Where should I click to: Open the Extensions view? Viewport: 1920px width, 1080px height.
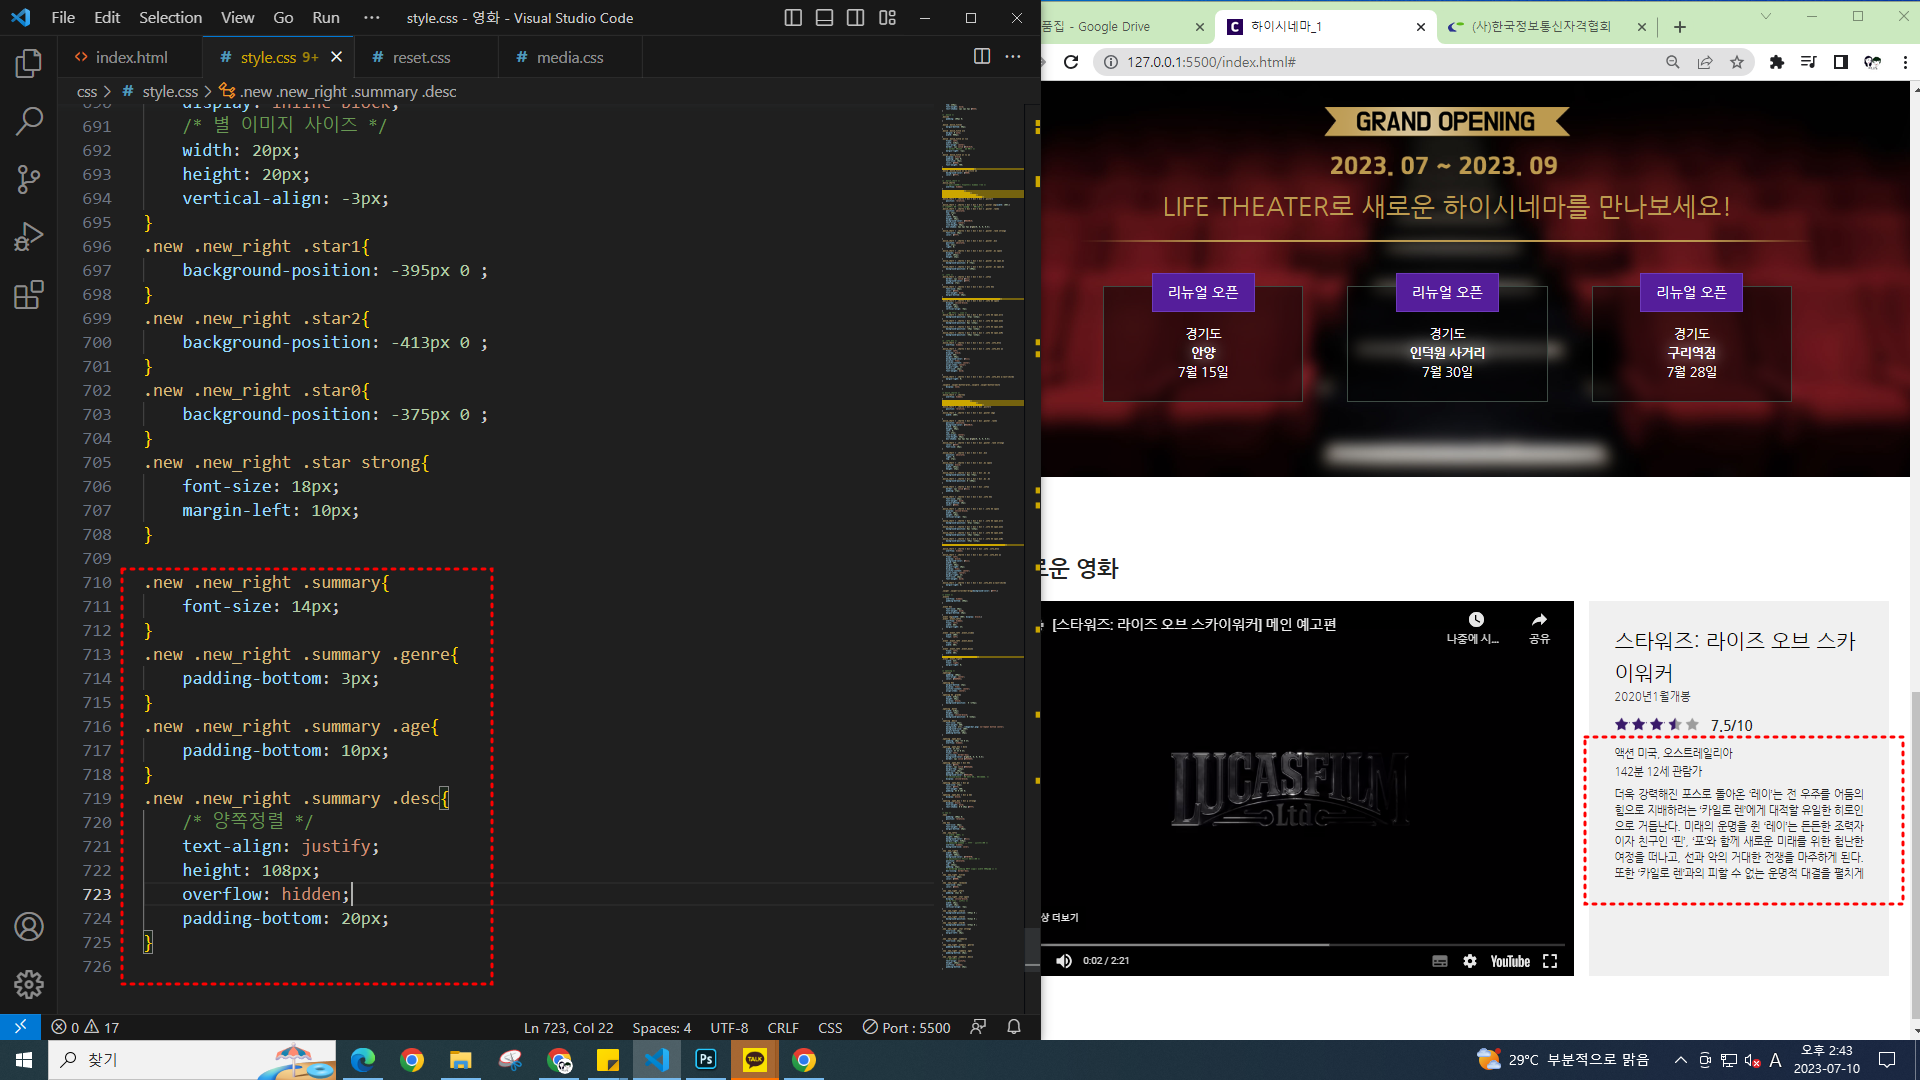click(x=29, y=295)
